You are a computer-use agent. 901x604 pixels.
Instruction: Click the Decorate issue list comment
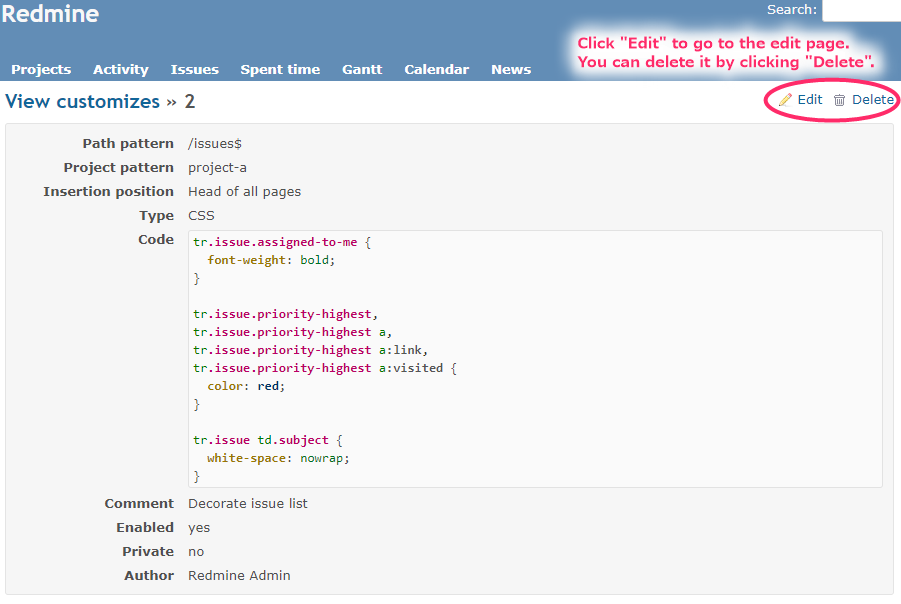[248, 504]
